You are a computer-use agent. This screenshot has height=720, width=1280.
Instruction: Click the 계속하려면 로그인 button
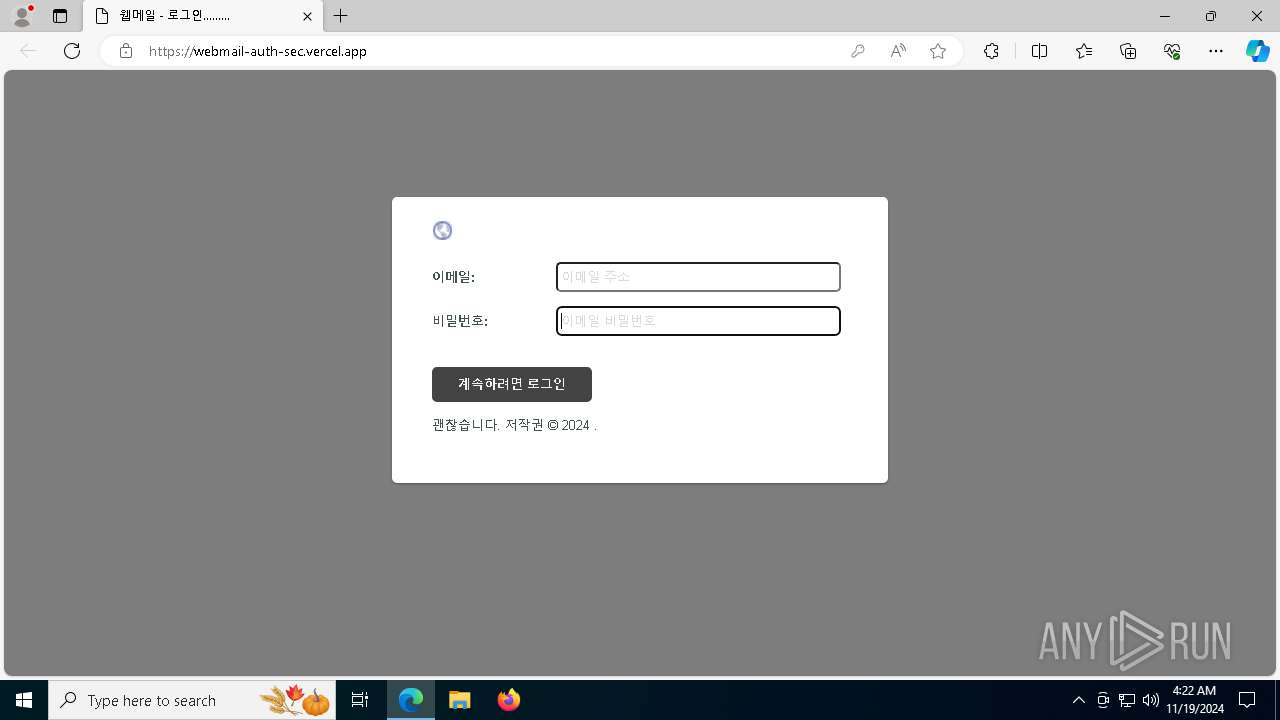click(x=512, y=384)
